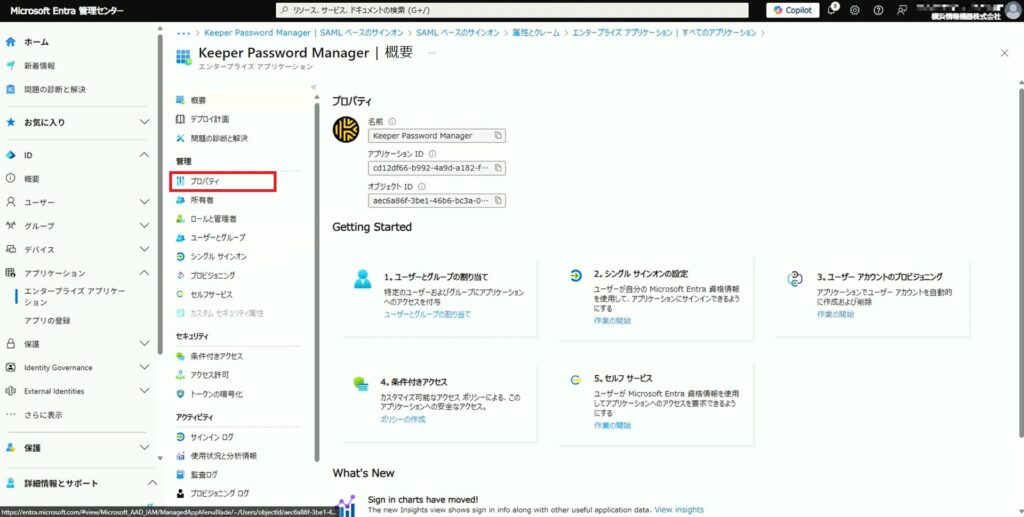Viewport: 1024px width, 517px height.
Task: Open 概要 under ID in sidebar
Action: [x=32, y=179]
